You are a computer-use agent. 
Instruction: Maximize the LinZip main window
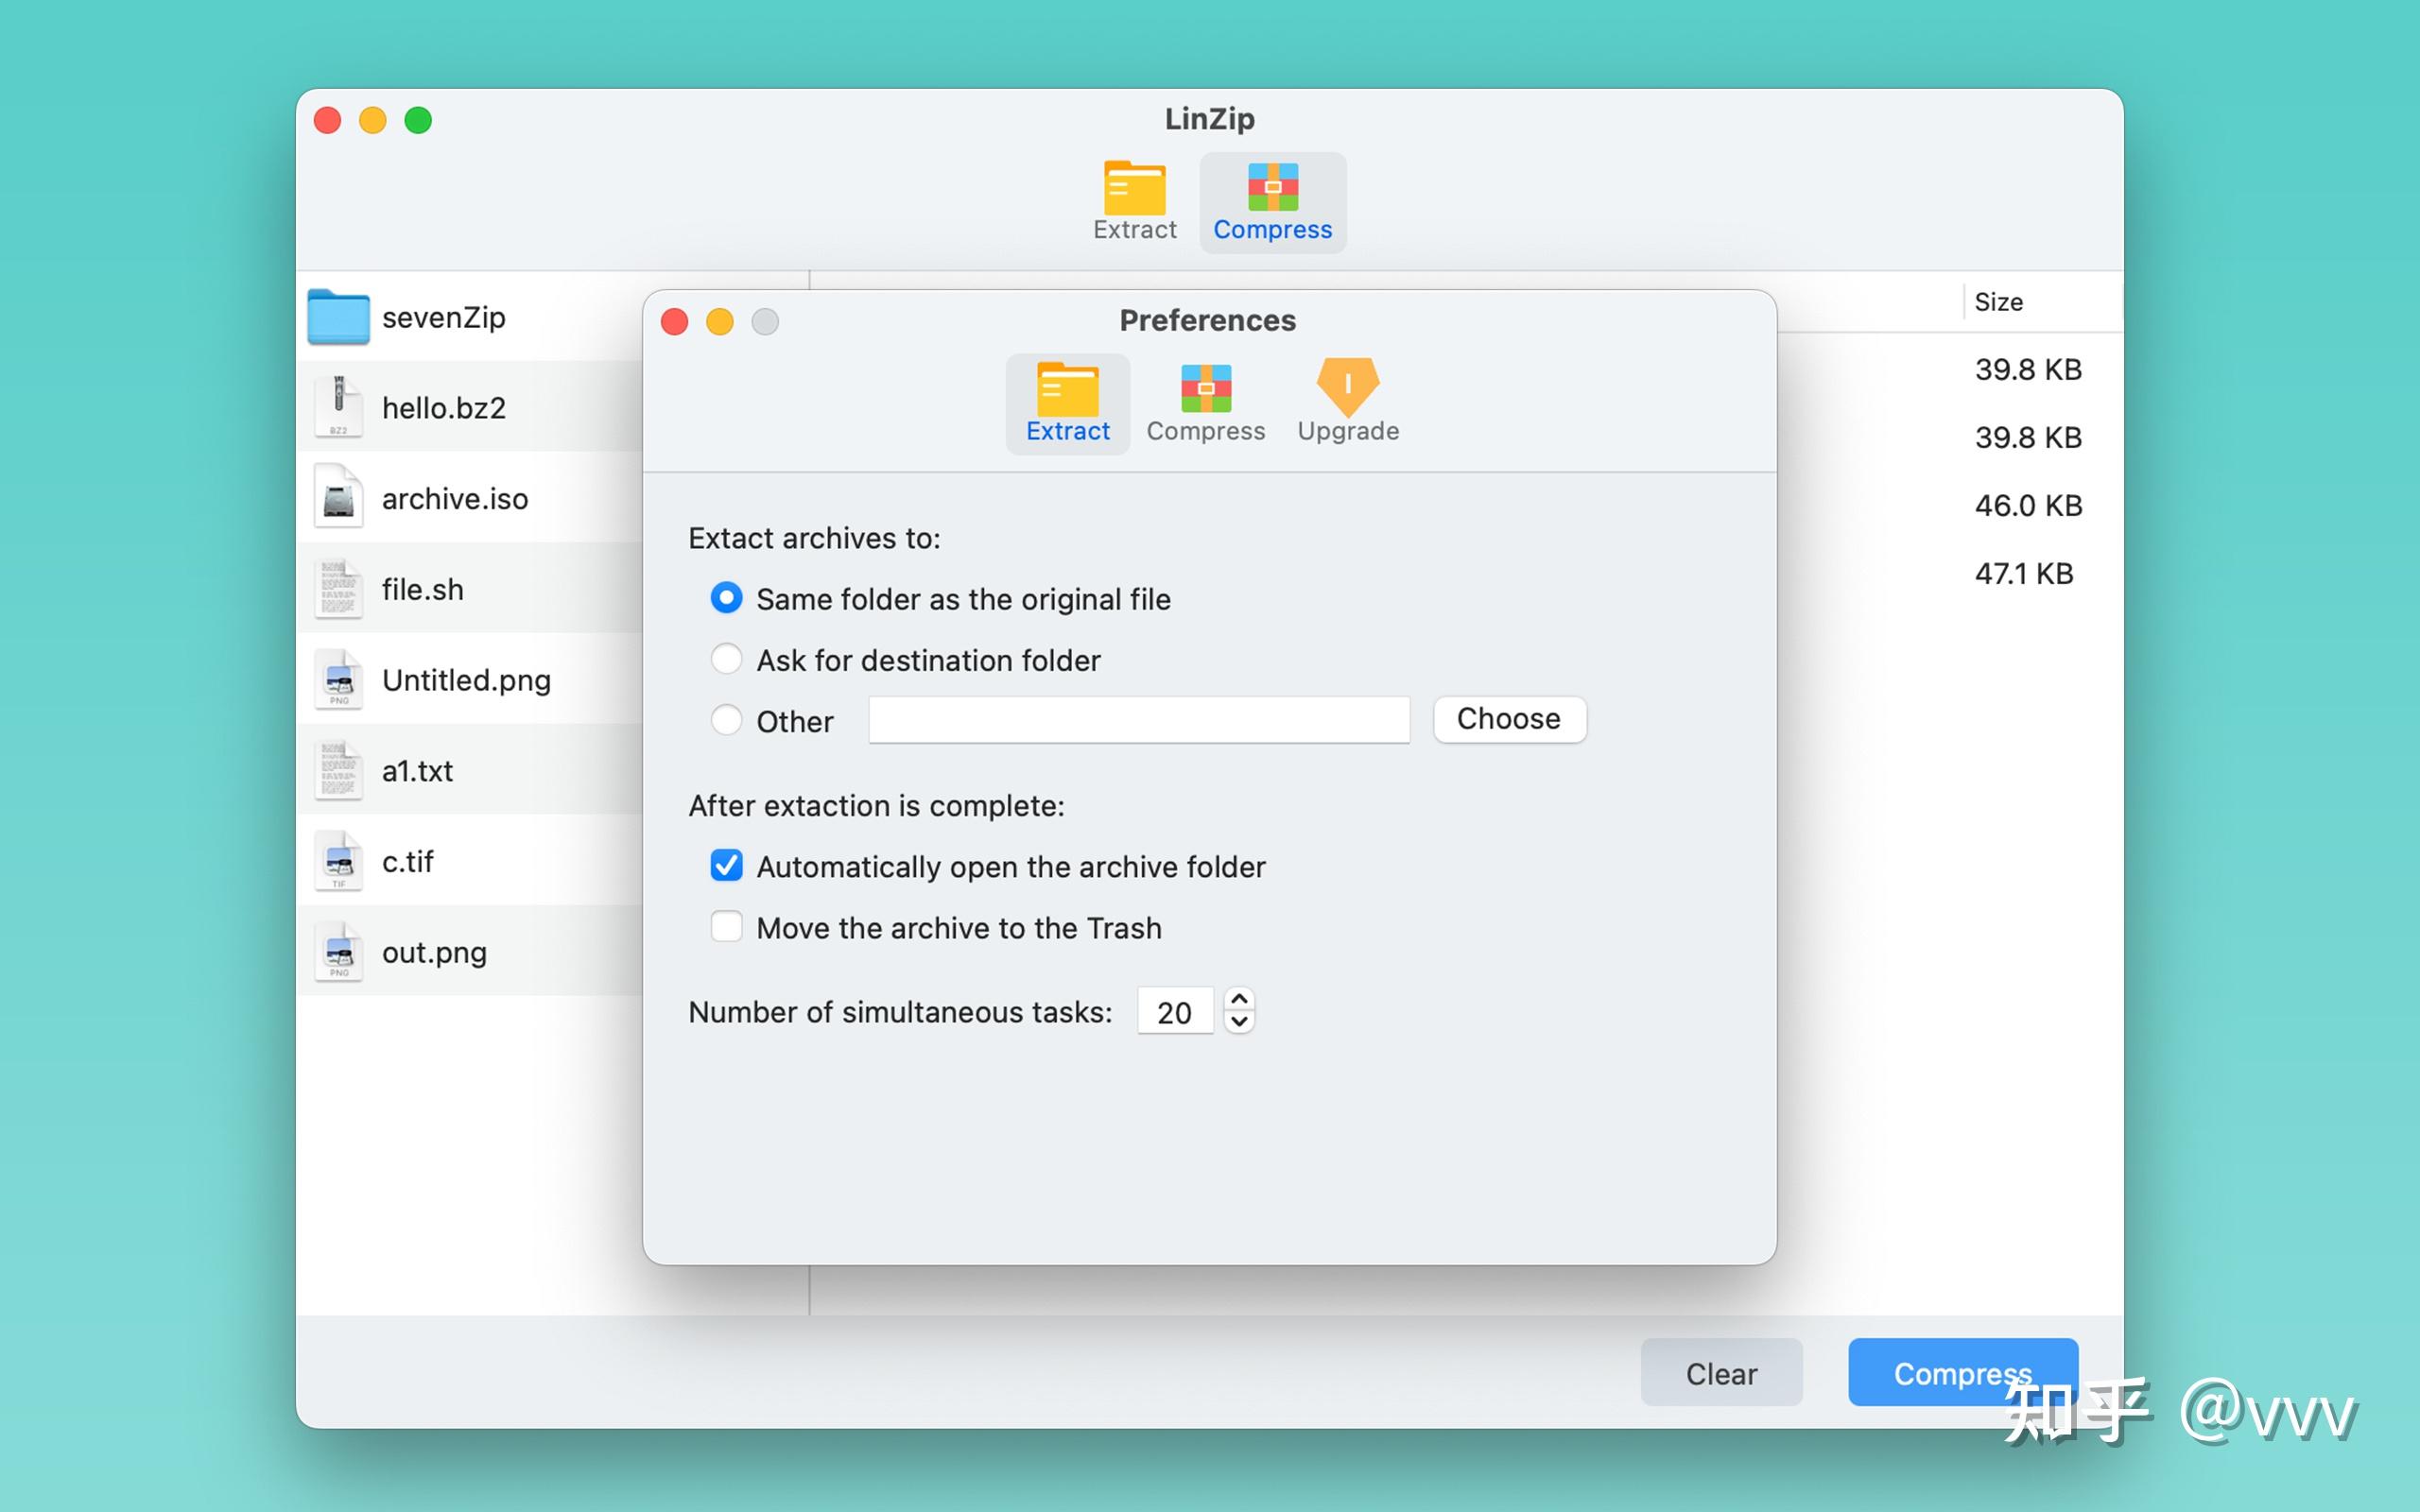418,120
